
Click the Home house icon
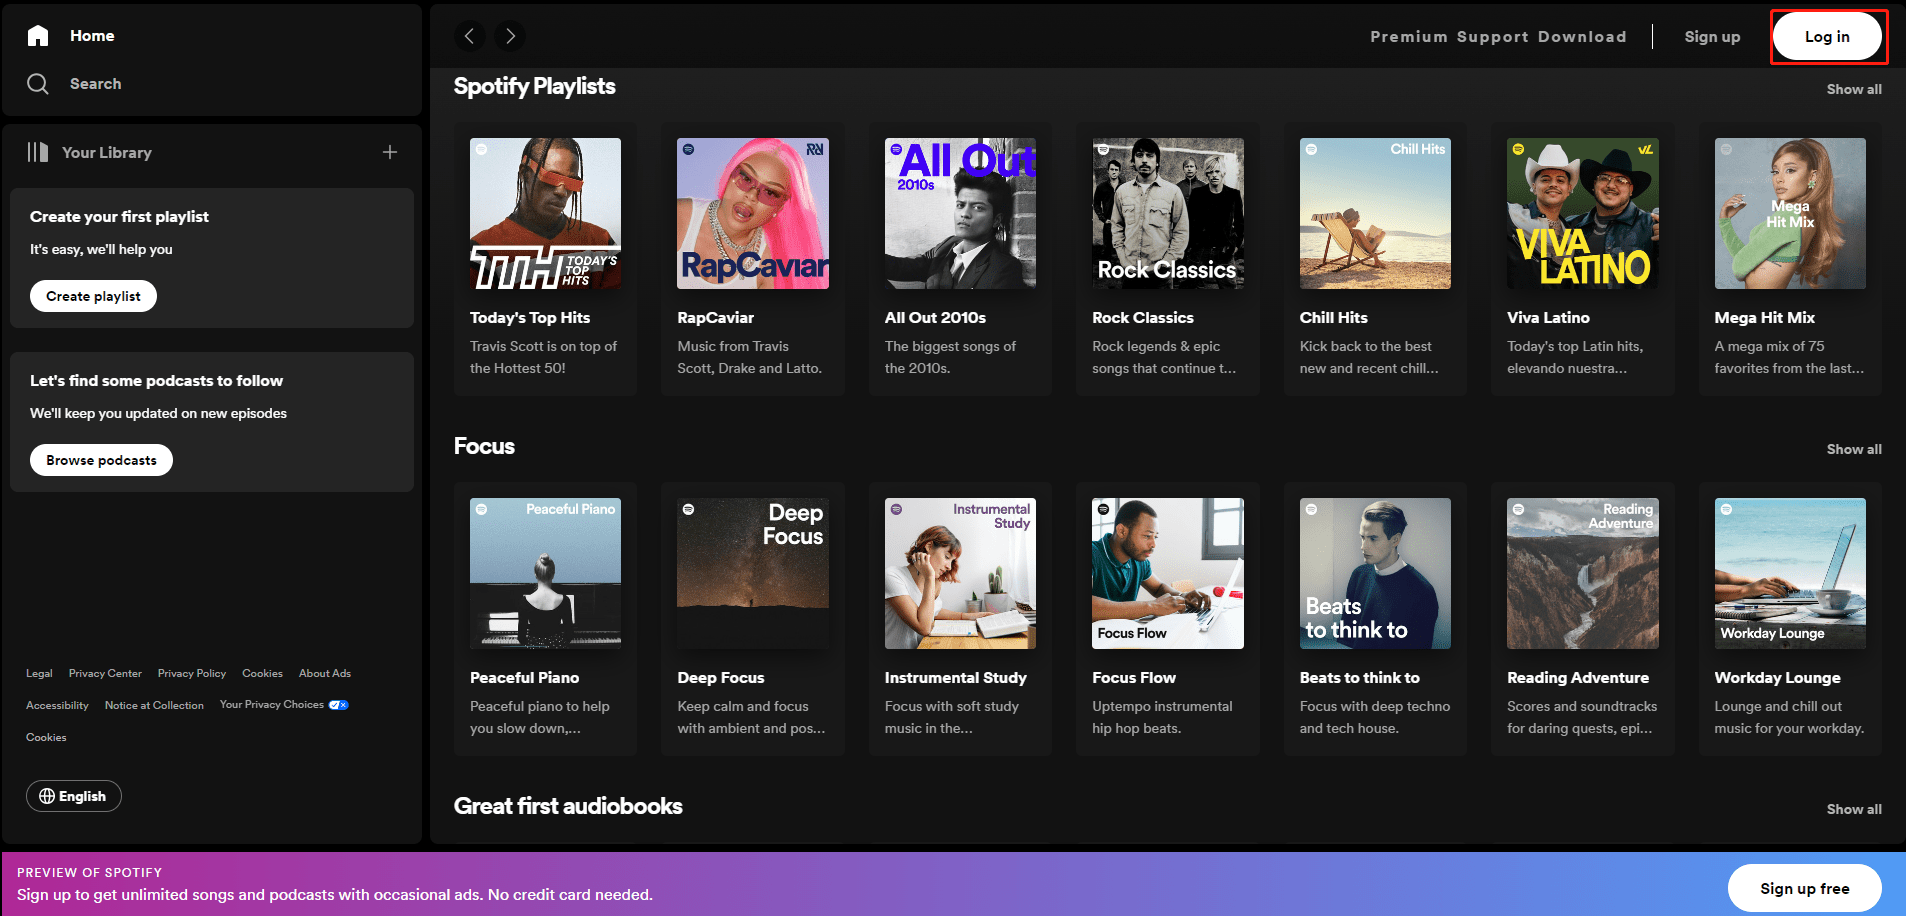pos(38,36)
